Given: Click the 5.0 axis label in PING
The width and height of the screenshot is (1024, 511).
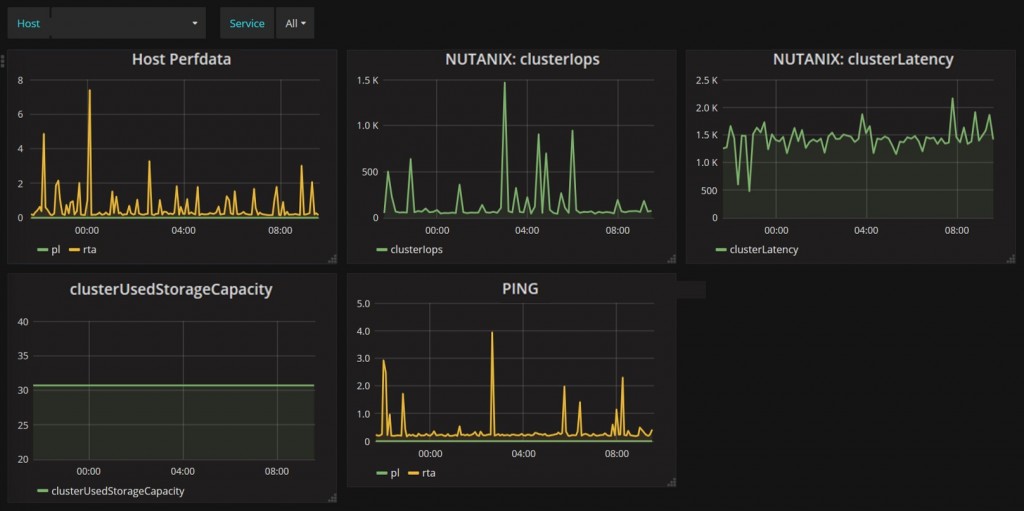Looking at the screenshot, I should click(x=364, y=304).
